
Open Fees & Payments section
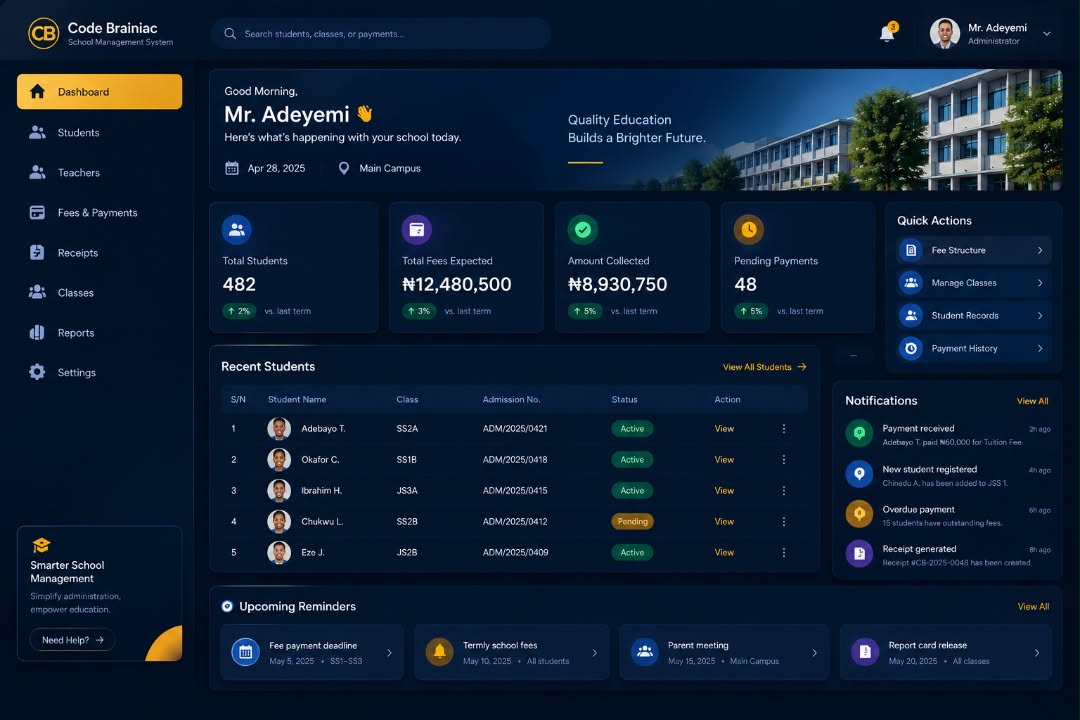point(99,212)
